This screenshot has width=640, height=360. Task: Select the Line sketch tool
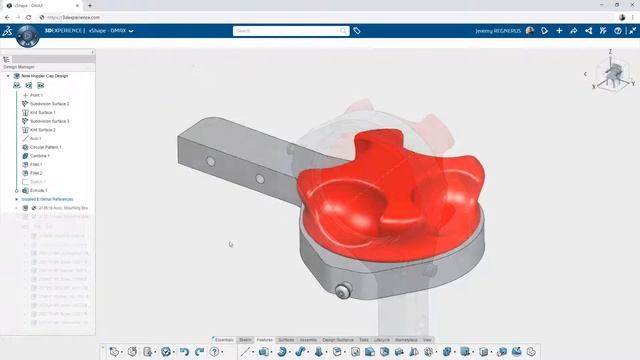(x=245, y=351)
